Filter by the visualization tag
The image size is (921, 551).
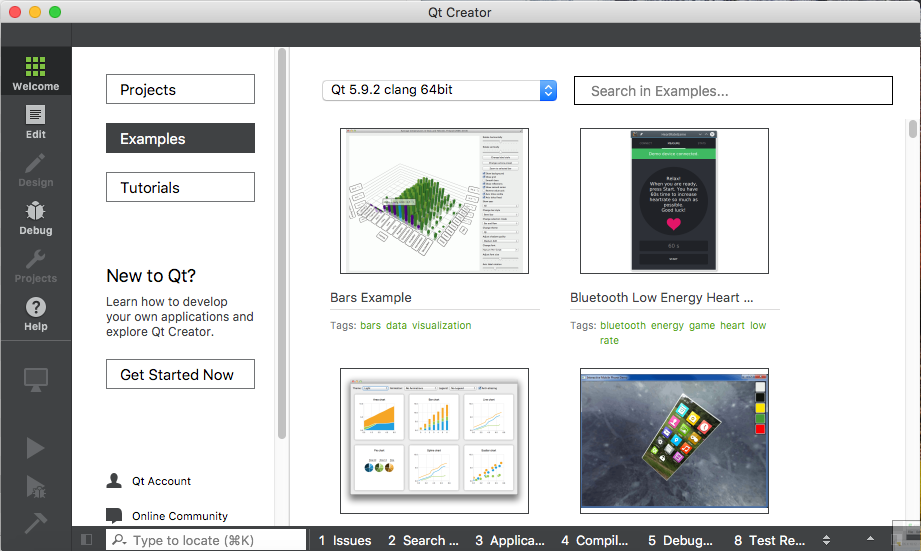[442, 325]
